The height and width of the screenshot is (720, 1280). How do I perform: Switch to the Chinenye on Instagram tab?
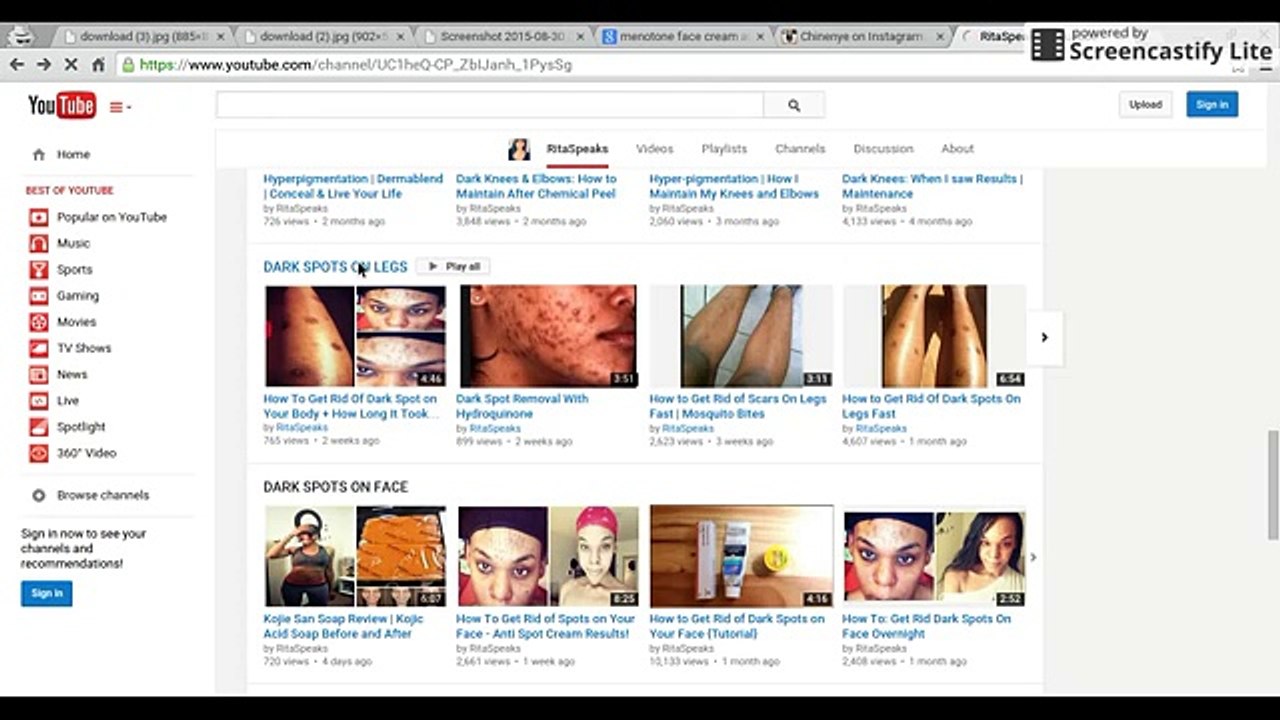point(863,37)
